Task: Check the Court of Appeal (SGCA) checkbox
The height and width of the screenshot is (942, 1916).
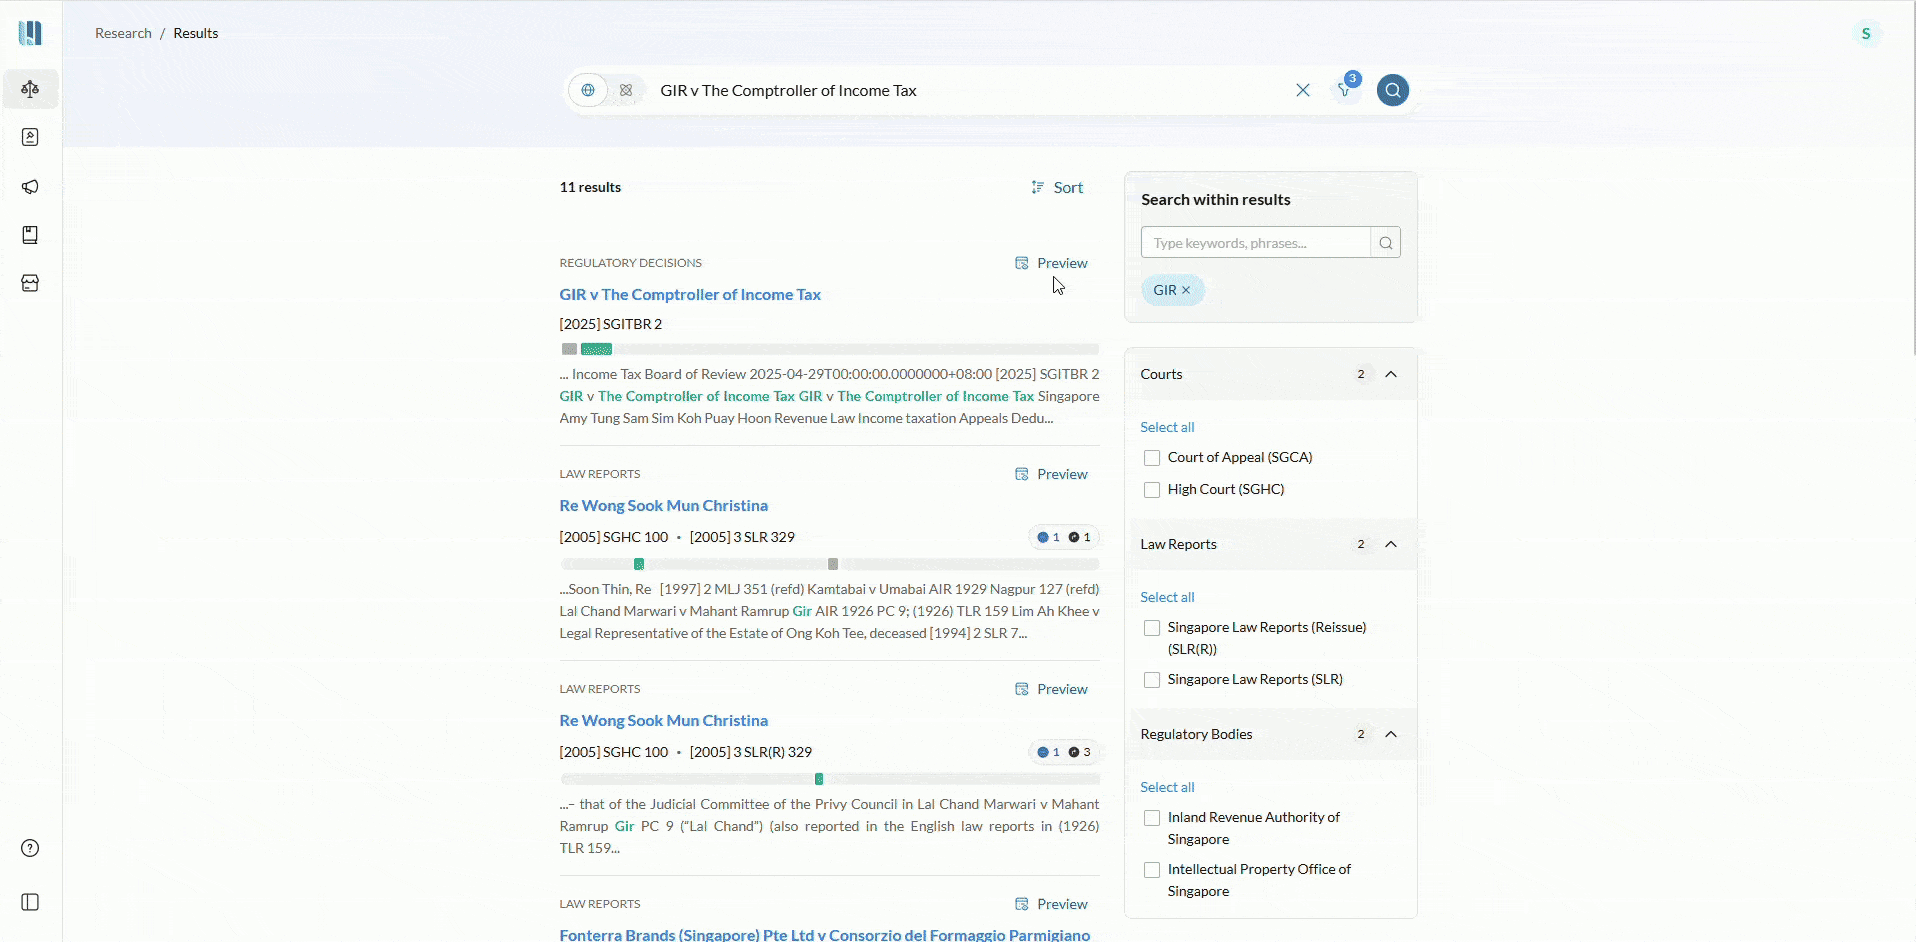Action: point(1152,458)
